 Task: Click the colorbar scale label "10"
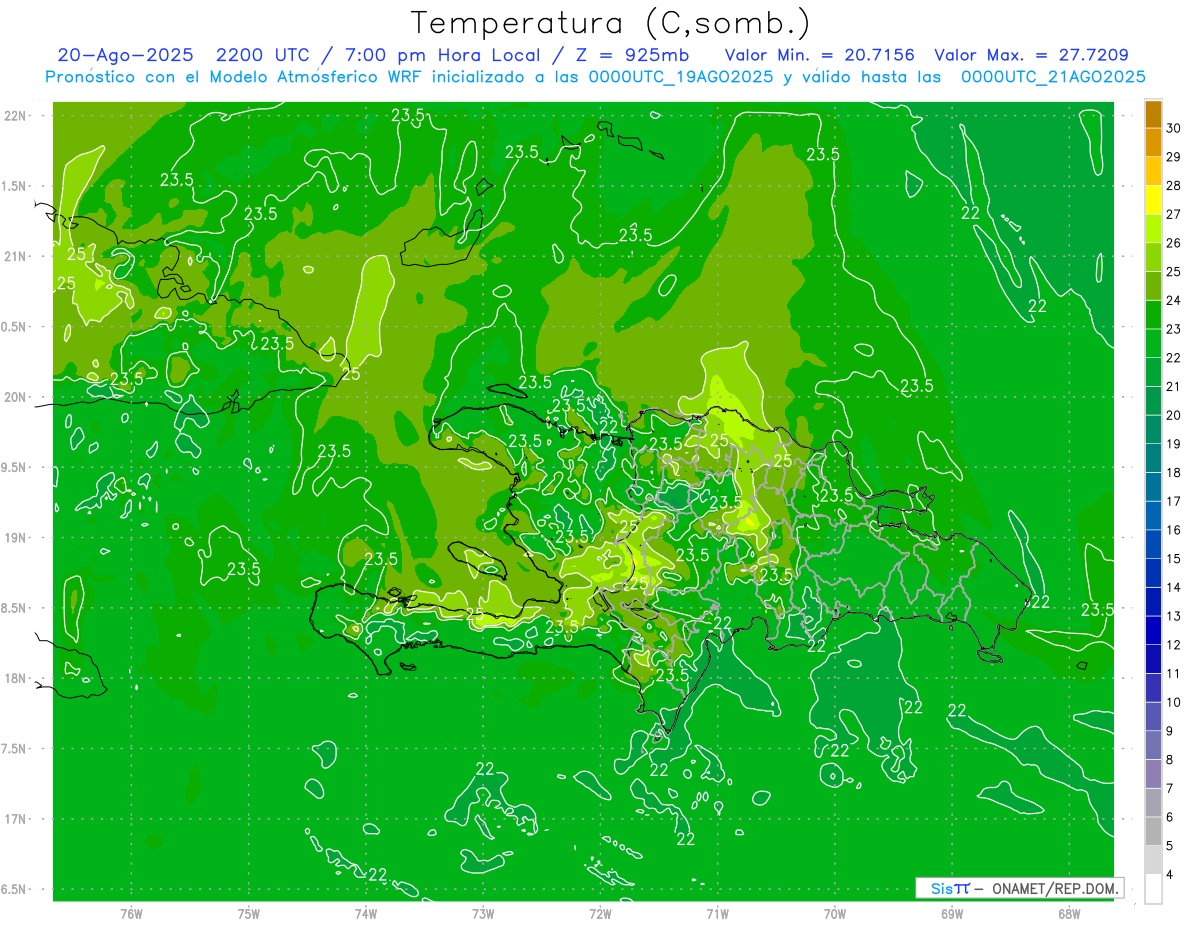click(1174, 702)
